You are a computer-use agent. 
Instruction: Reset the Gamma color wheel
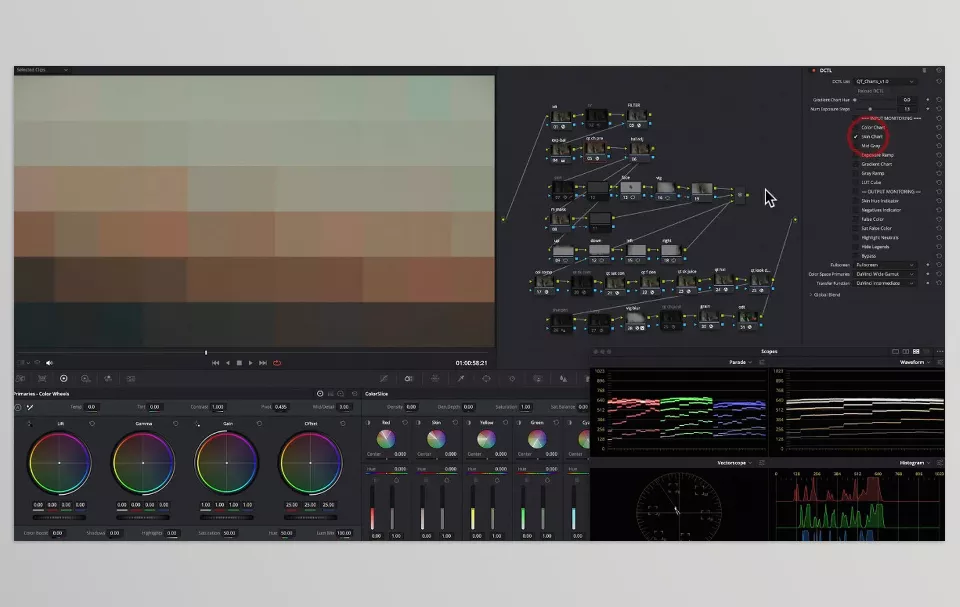coord(176,423)
